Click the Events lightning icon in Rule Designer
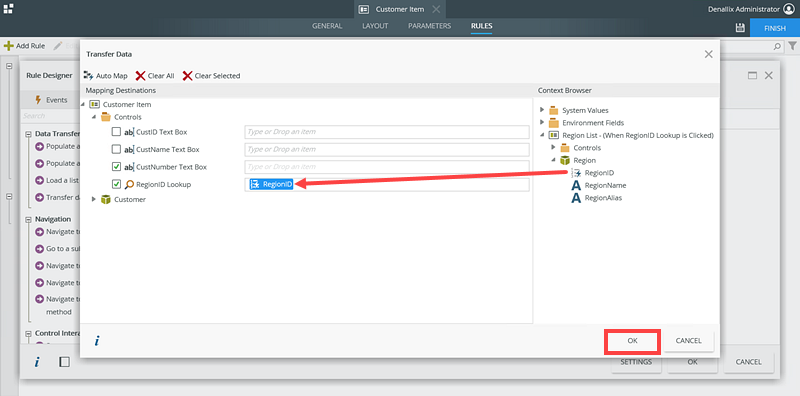The width and height of the screenshot is (800, 396). [x=38, y=100]
